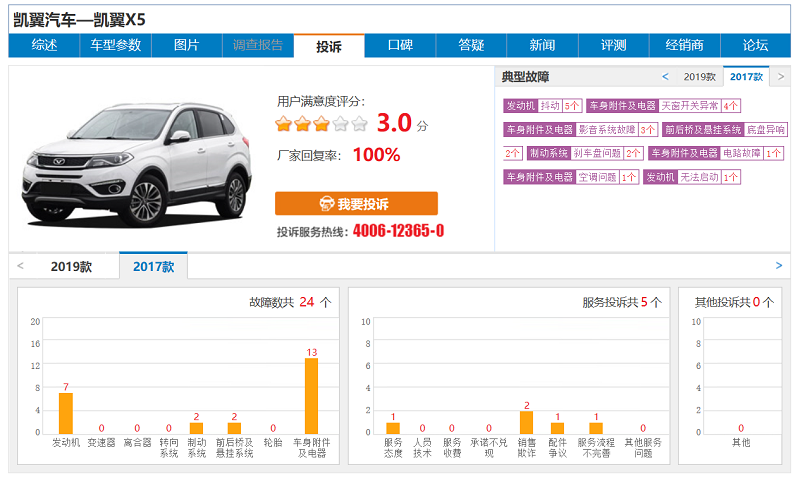The image size is (800, 477).
Task: Click the 服务态度 bar in service chart
Action: point(393,428)
